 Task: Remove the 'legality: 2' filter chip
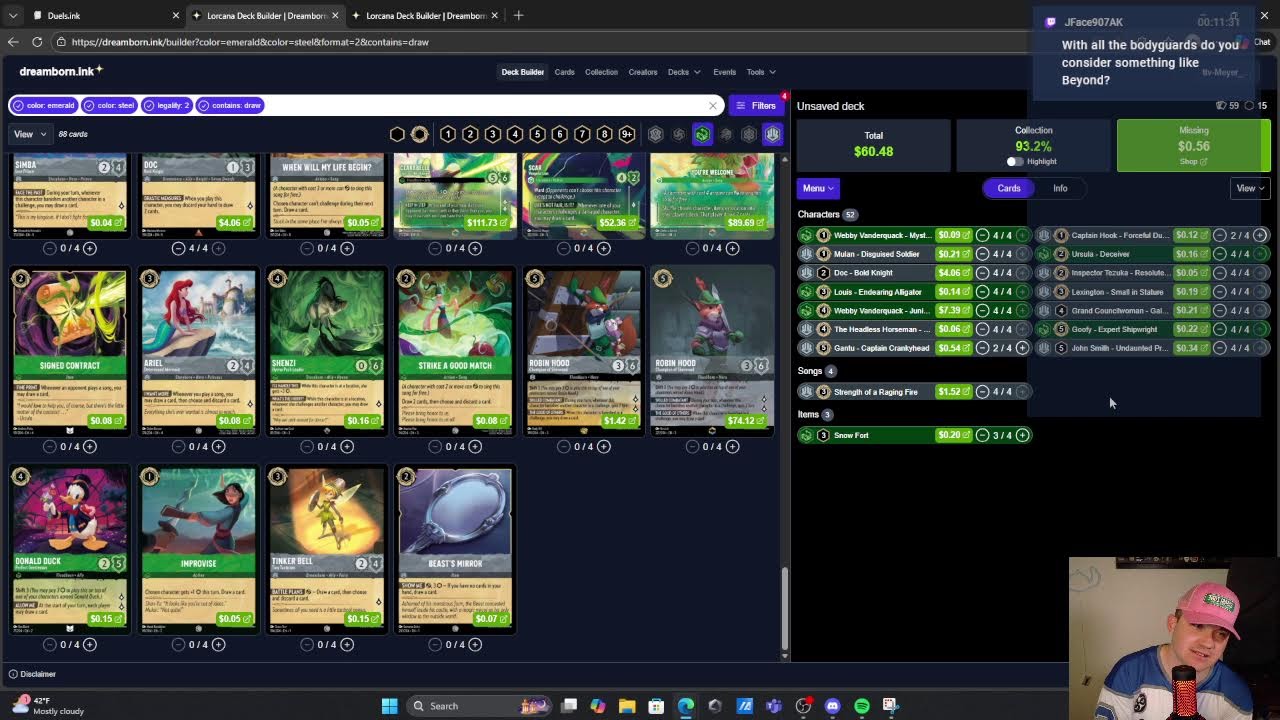click(x=167, y=105)
